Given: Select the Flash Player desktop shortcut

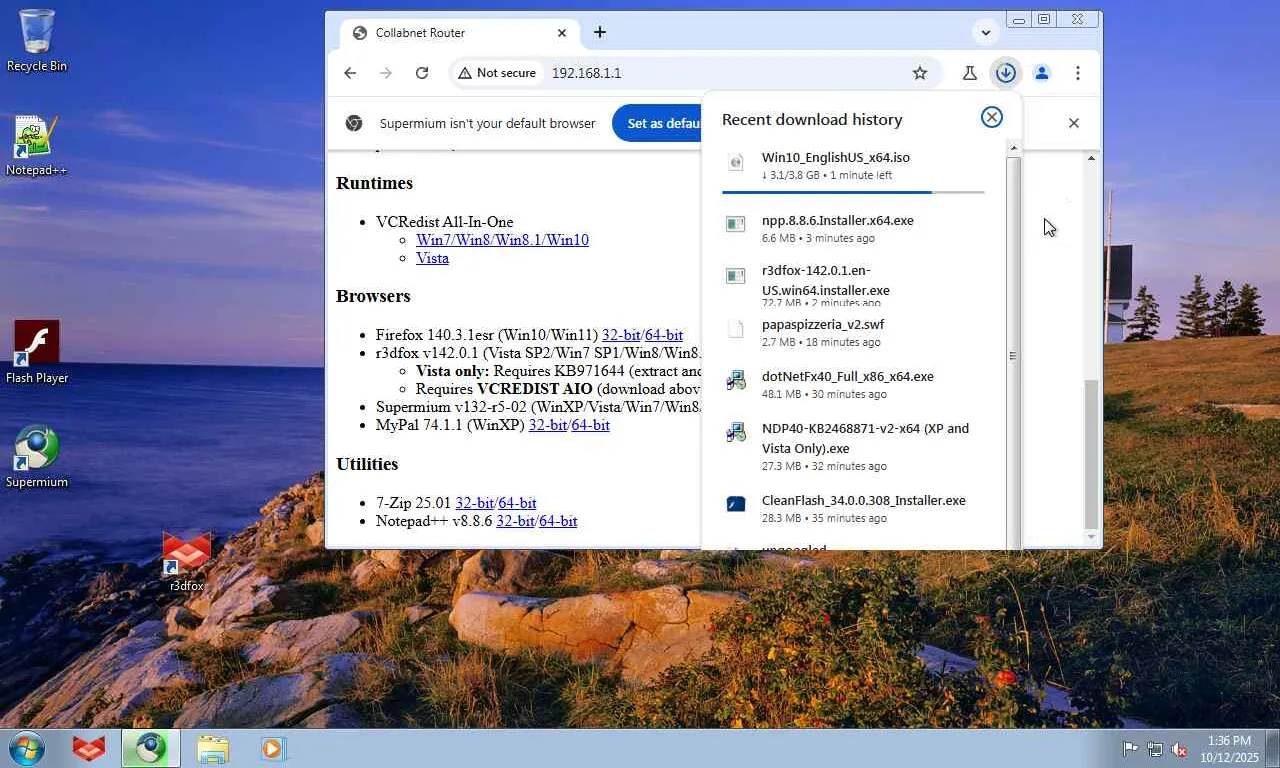Looking at the screenshot, I should pos(37,352).
